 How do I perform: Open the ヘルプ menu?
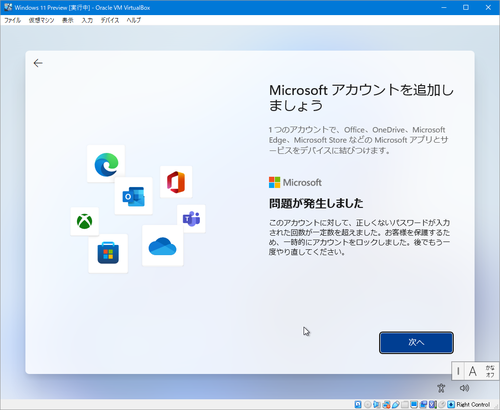(134, 20)
